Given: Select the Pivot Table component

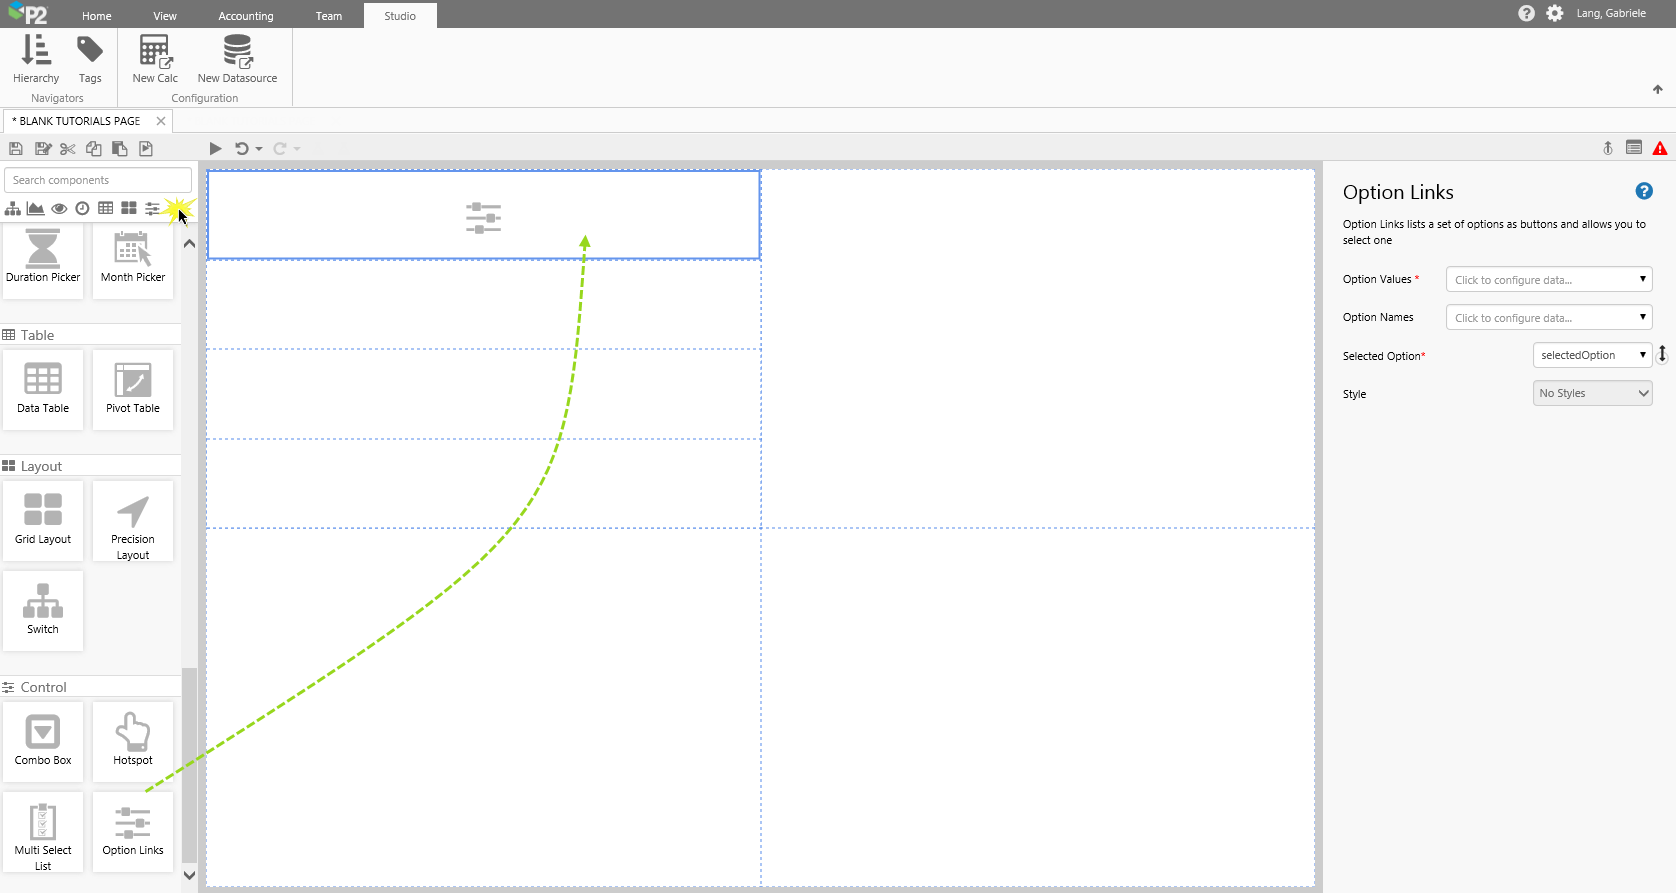Looking at the screenshot, I should [x=133, y=389].
